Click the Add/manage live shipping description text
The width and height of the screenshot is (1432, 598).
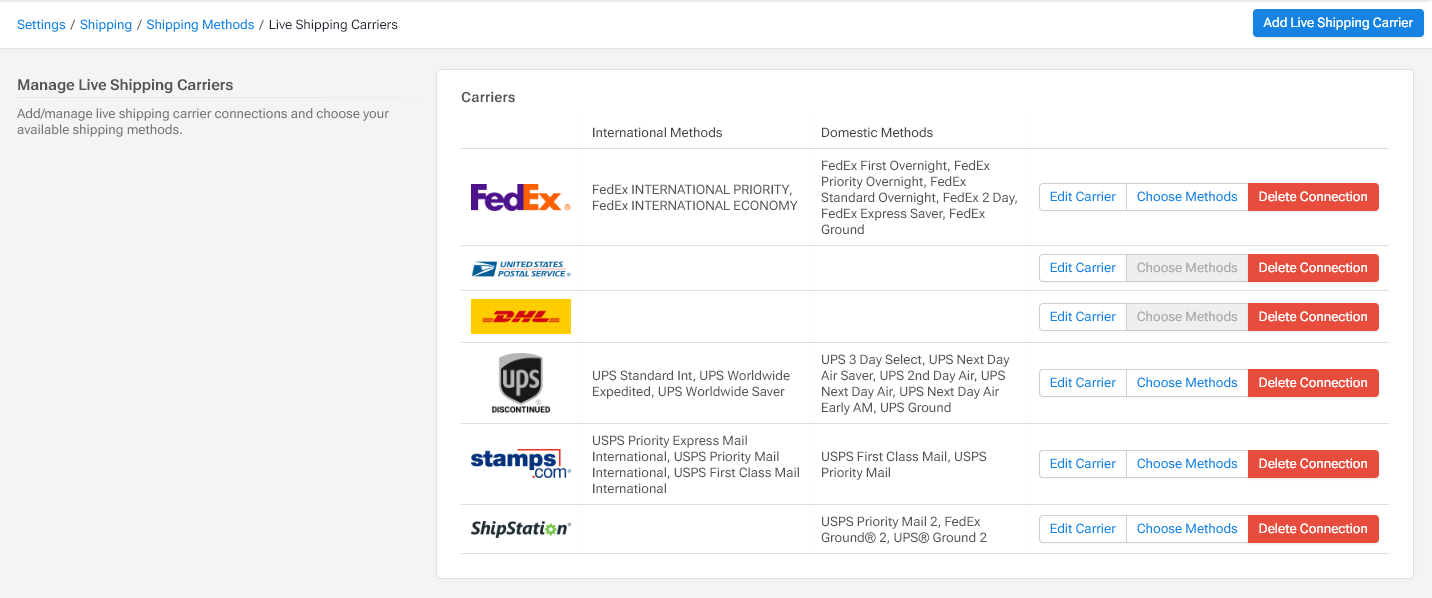pos(203,121)
